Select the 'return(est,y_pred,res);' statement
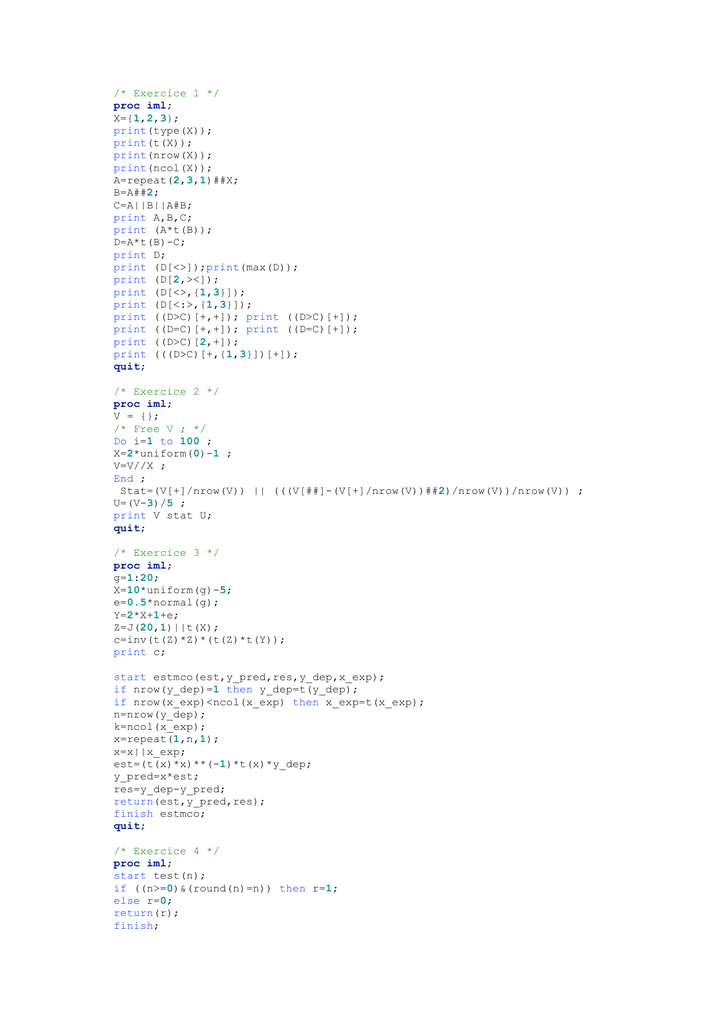Screen dimensions: 725x1024 (189, 802)
